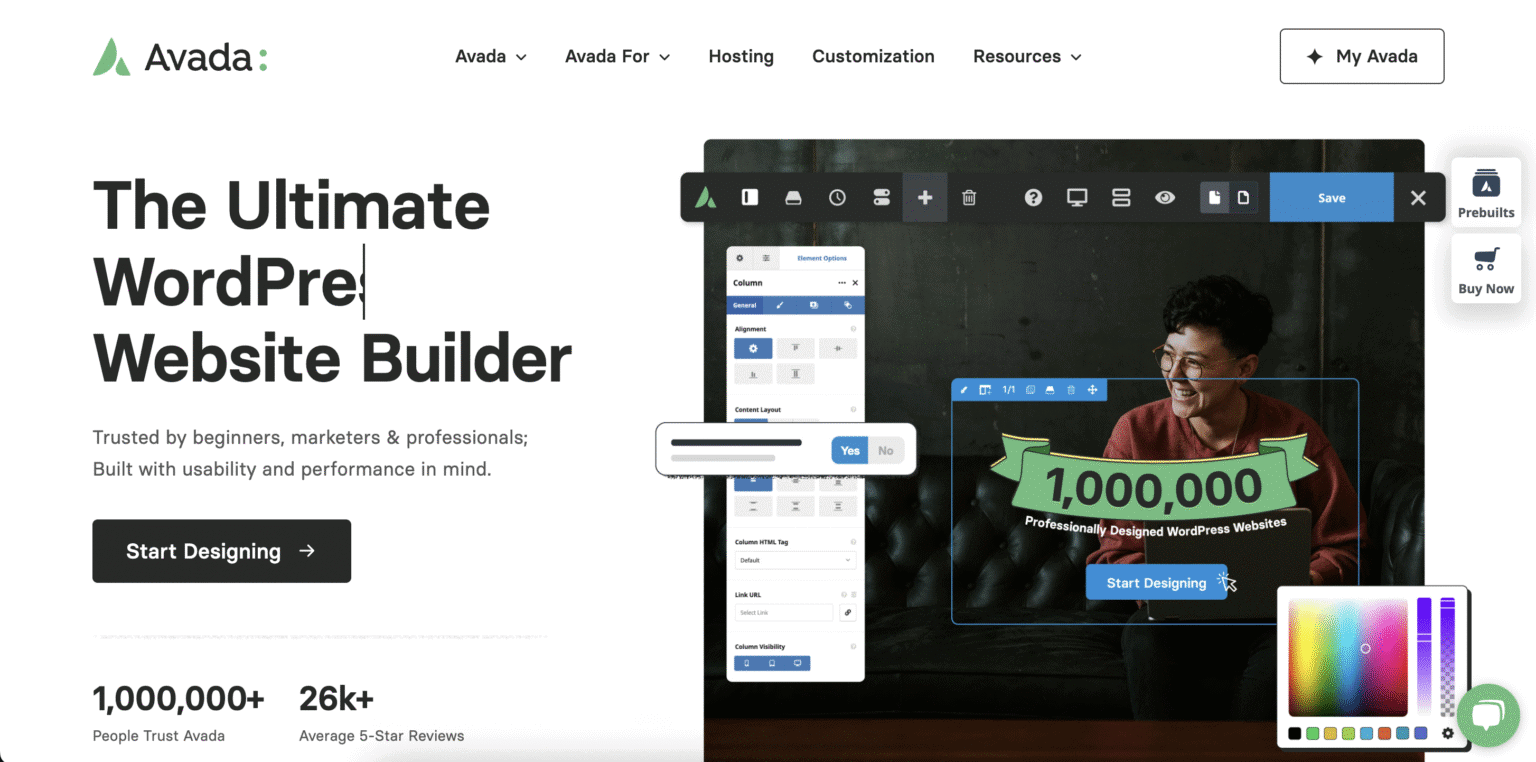
Task: Click the green Avada logo in builder toolbar
Action: tap(706, 197)
